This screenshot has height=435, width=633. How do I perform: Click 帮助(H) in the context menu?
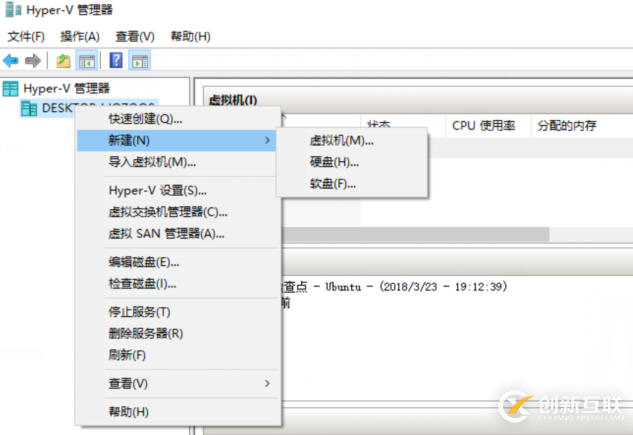pyautogui.click(x=177, y=412)
